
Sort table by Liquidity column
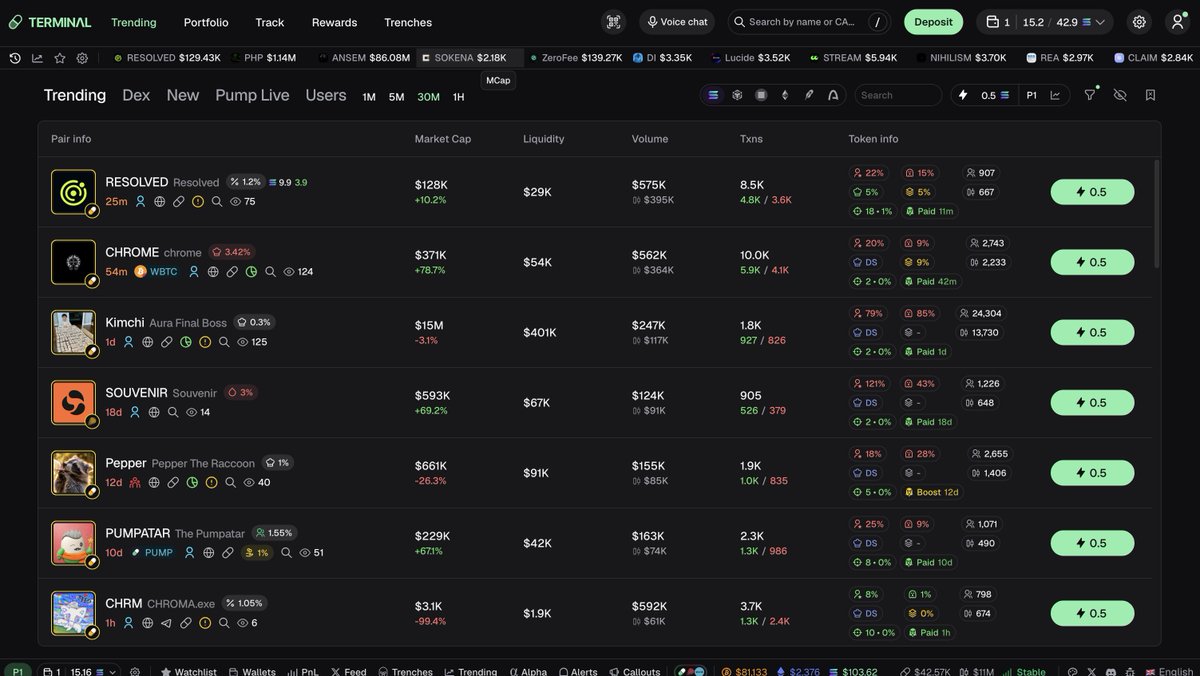point(544,139)
